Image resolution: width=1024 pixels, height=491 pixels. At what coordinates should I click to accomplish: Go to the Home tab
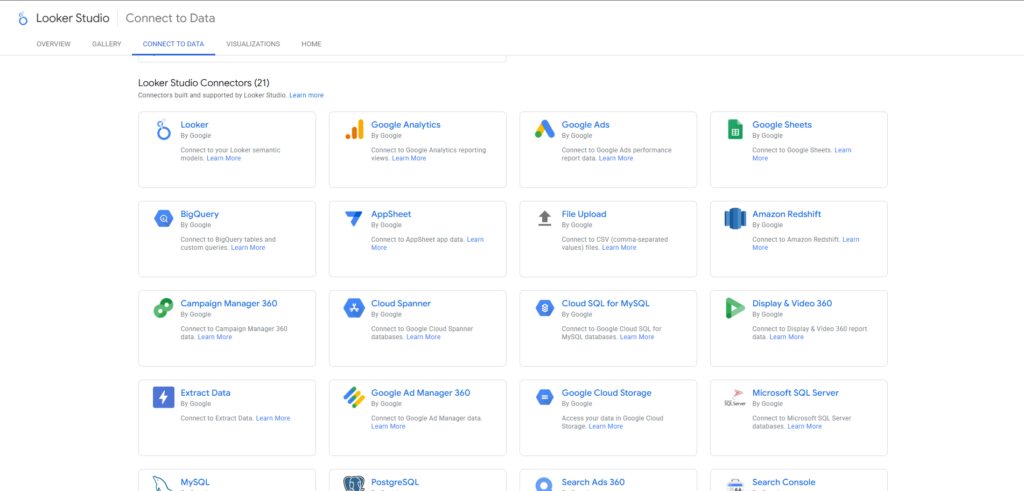(x=312, y=44)
